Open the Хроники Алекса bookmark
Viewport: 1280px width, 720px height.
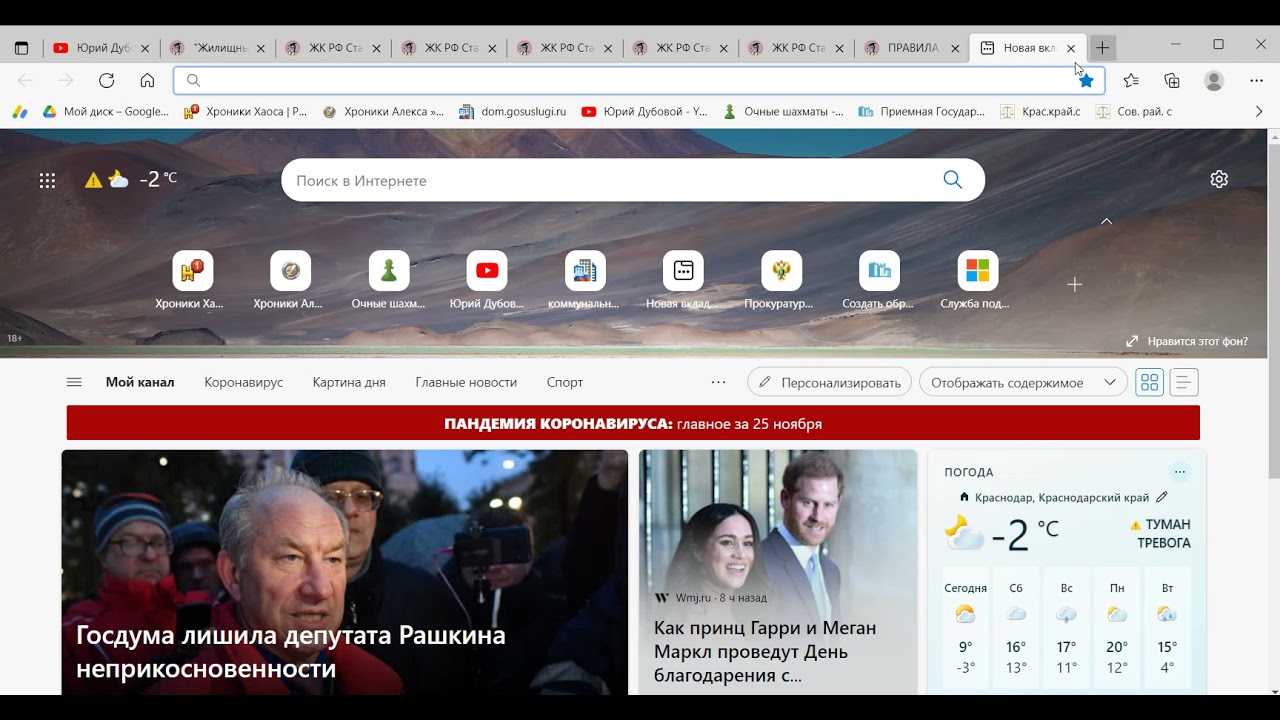[x=384, y=112]
